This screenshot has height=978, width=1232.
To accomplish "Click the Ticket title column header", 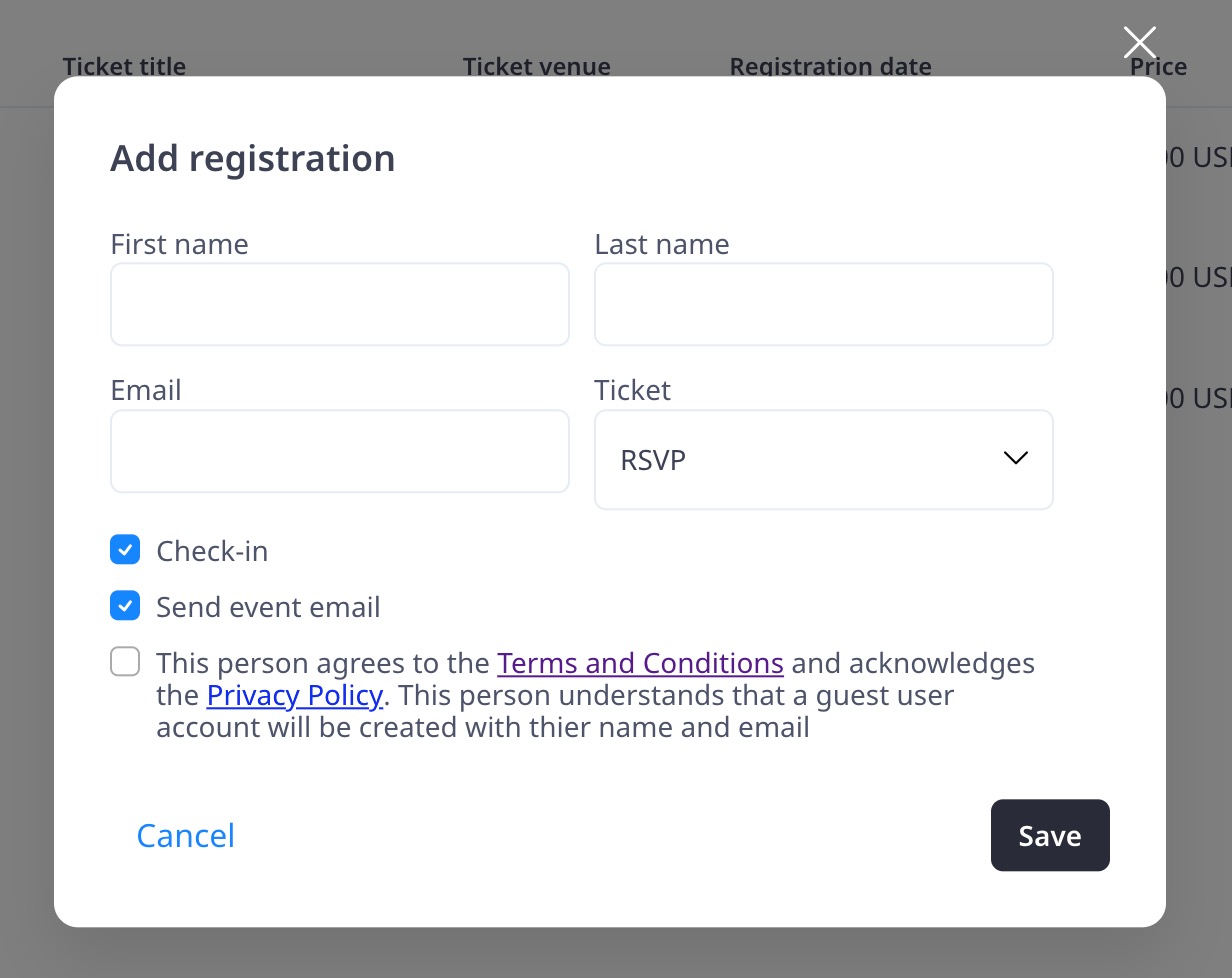I will [x=124, y=67].
